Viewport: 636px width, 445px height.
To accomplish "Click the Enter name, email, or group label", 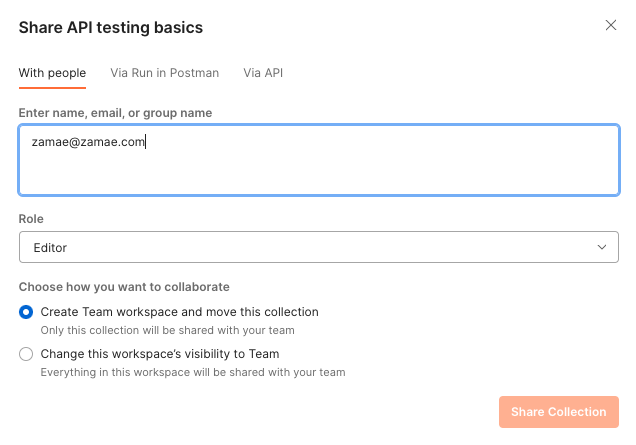I will click(x=115, y=113).
